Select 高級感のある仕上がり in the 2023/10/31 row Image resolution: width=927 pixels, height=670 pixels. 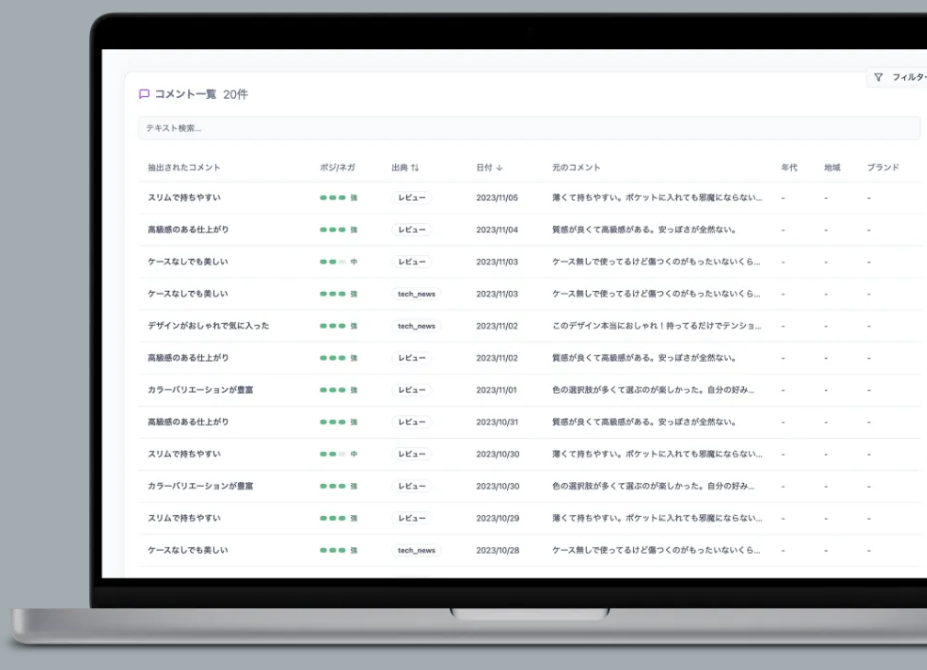tap(188, 422)
